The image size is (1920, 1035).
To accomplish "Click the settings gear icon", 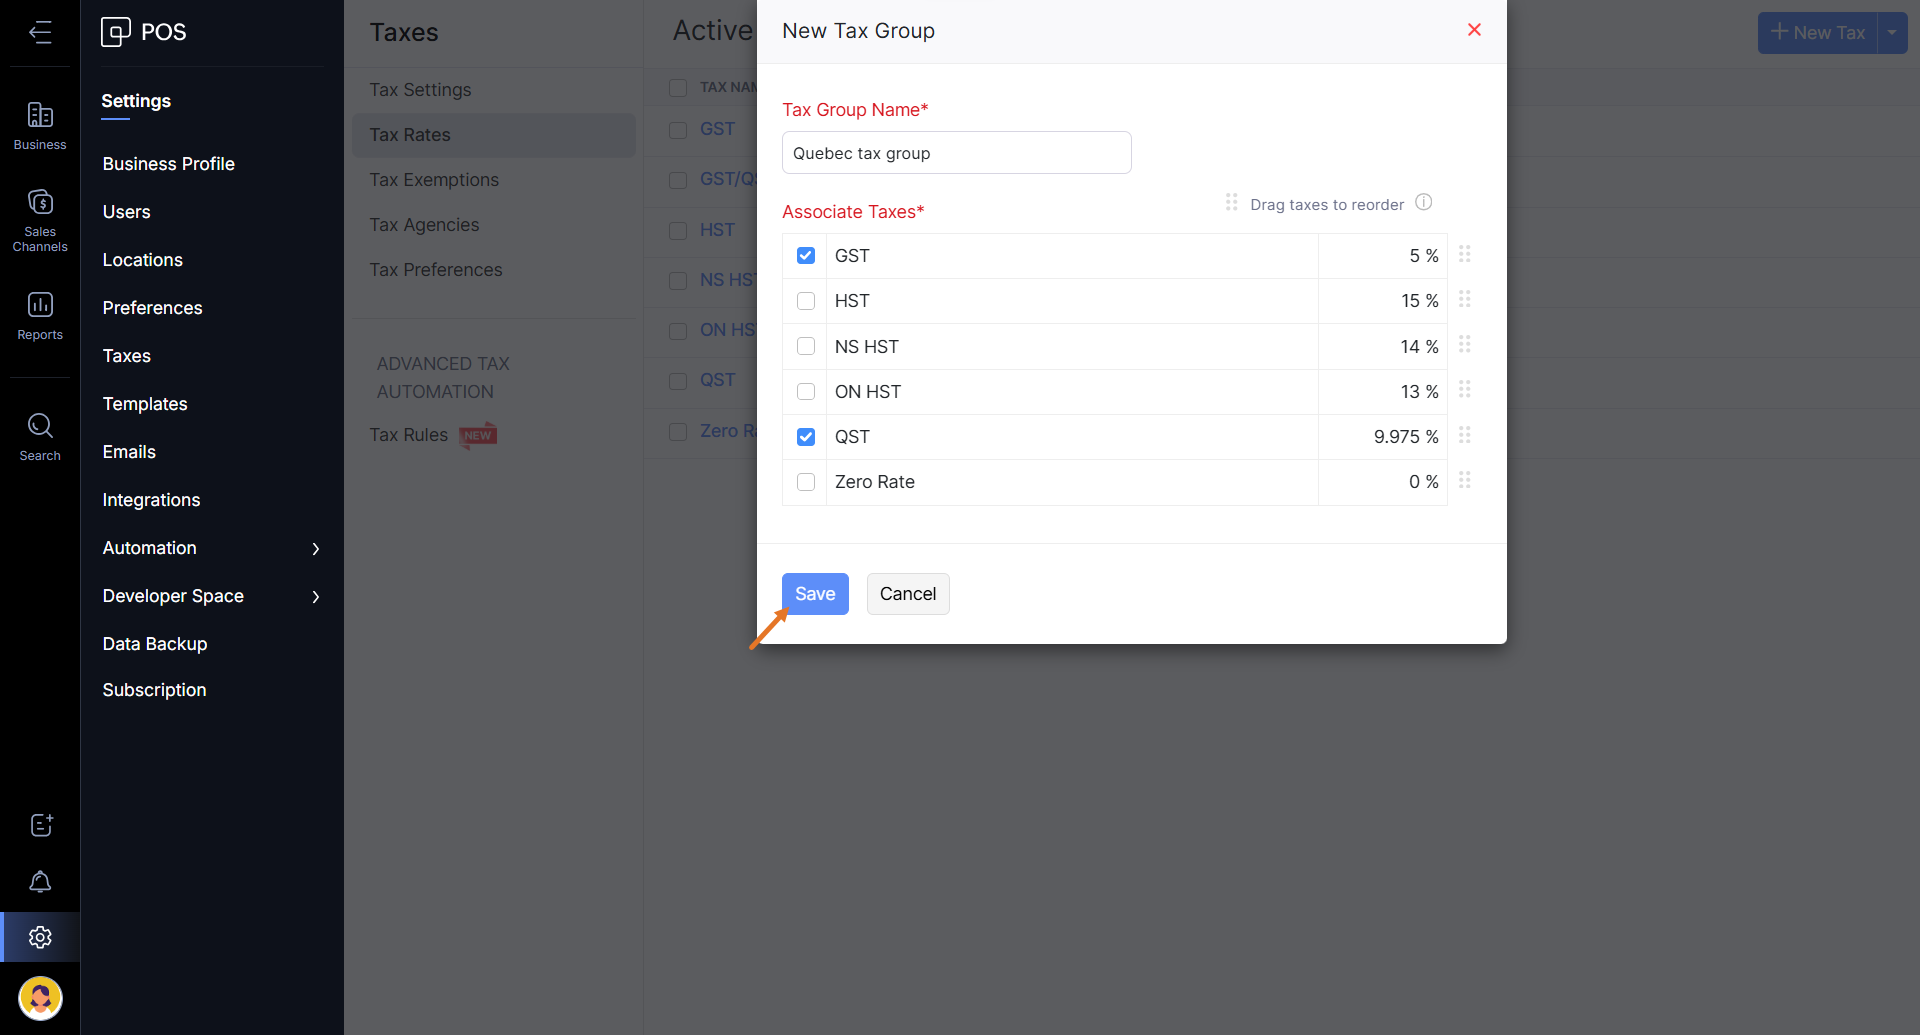I will click(x=40, y=937).
